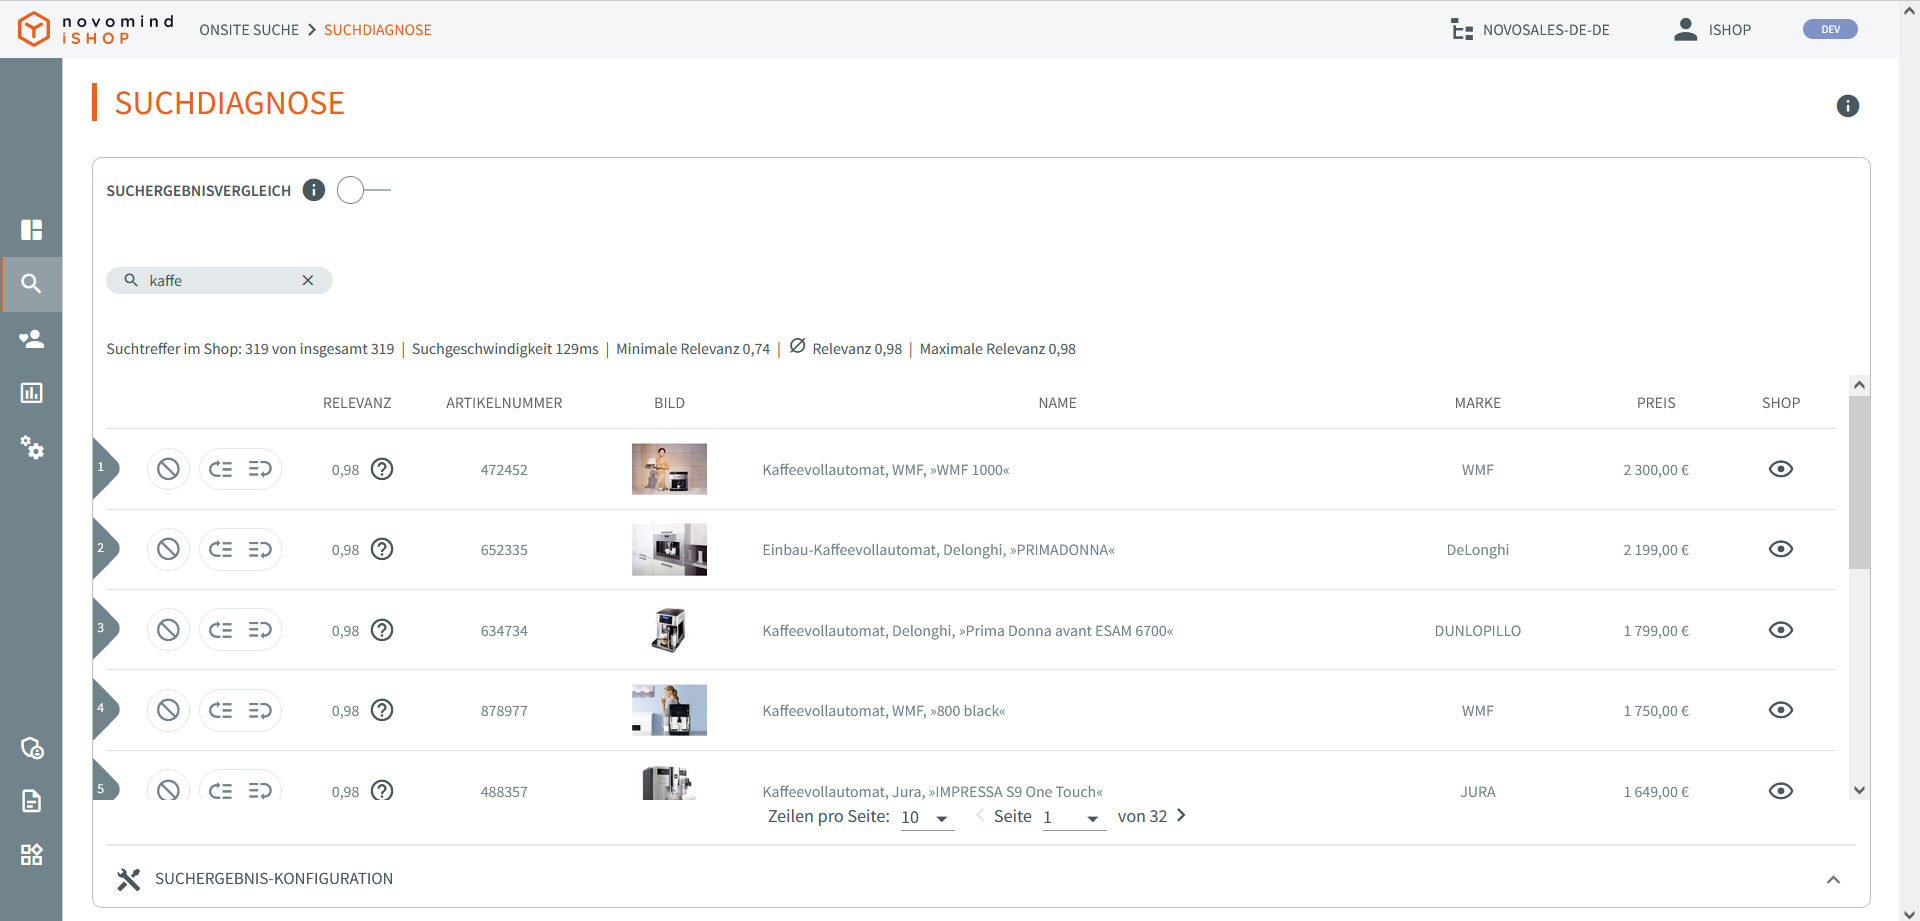Open the search tool in the sidebar
The height and width of the screenshot is (921, 1920).
coord(32,284)
